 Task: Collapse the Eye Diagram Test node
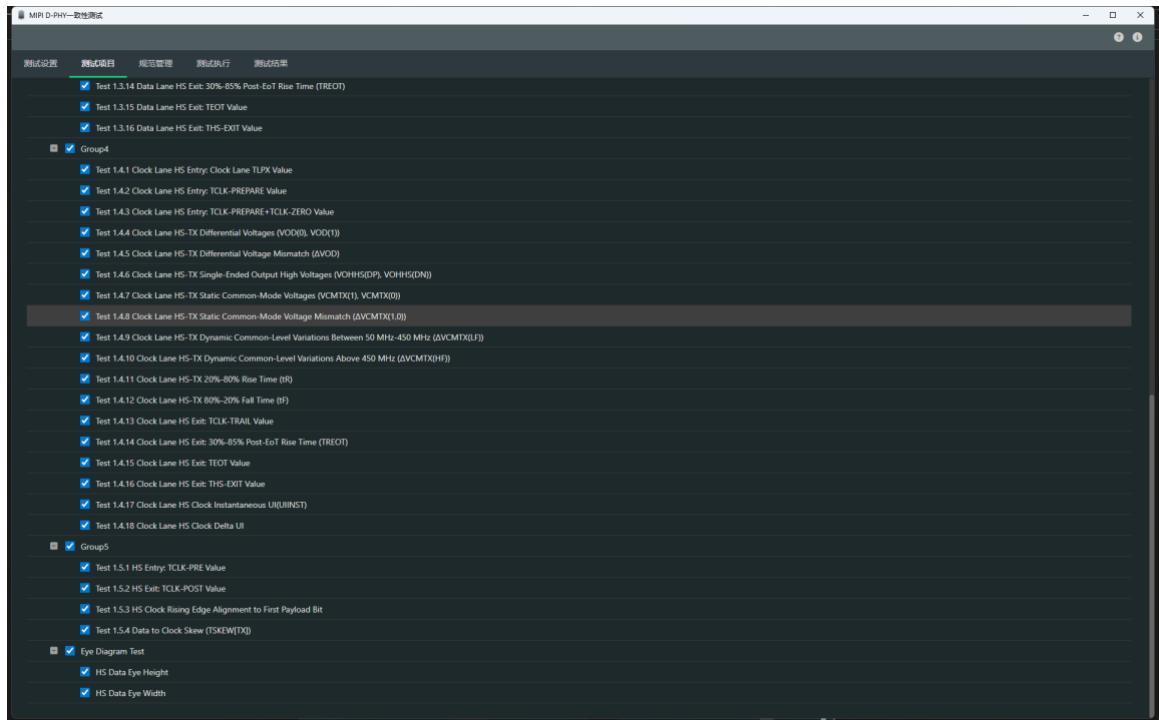pos(54,651)
